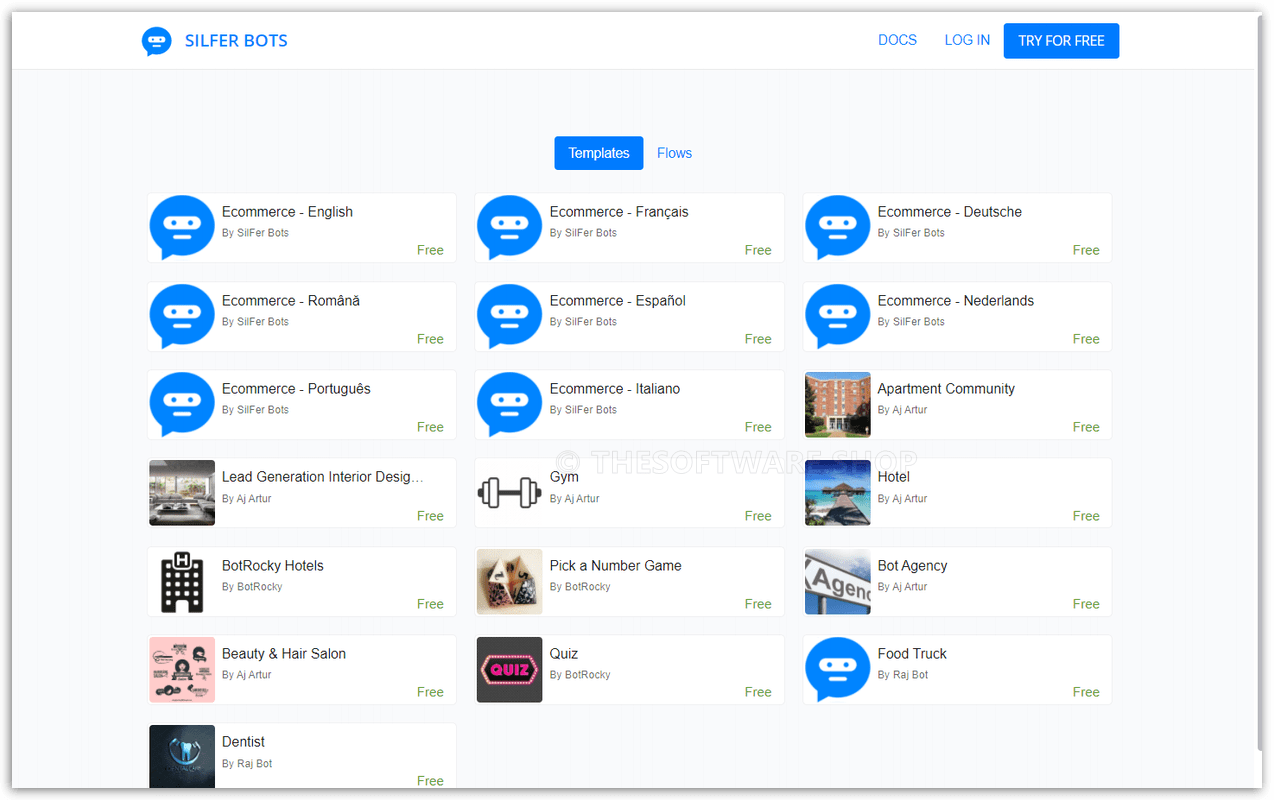Switch to the Flows tab
This screenshot has height=800, width=1274.
pyautogui.click(x=673, y=152)
